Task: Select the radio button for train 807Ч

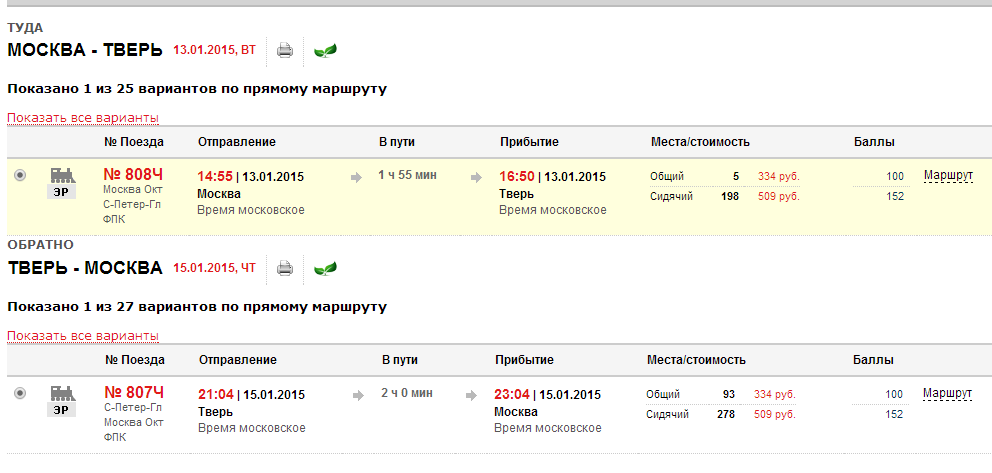Action: pos(20,394)
